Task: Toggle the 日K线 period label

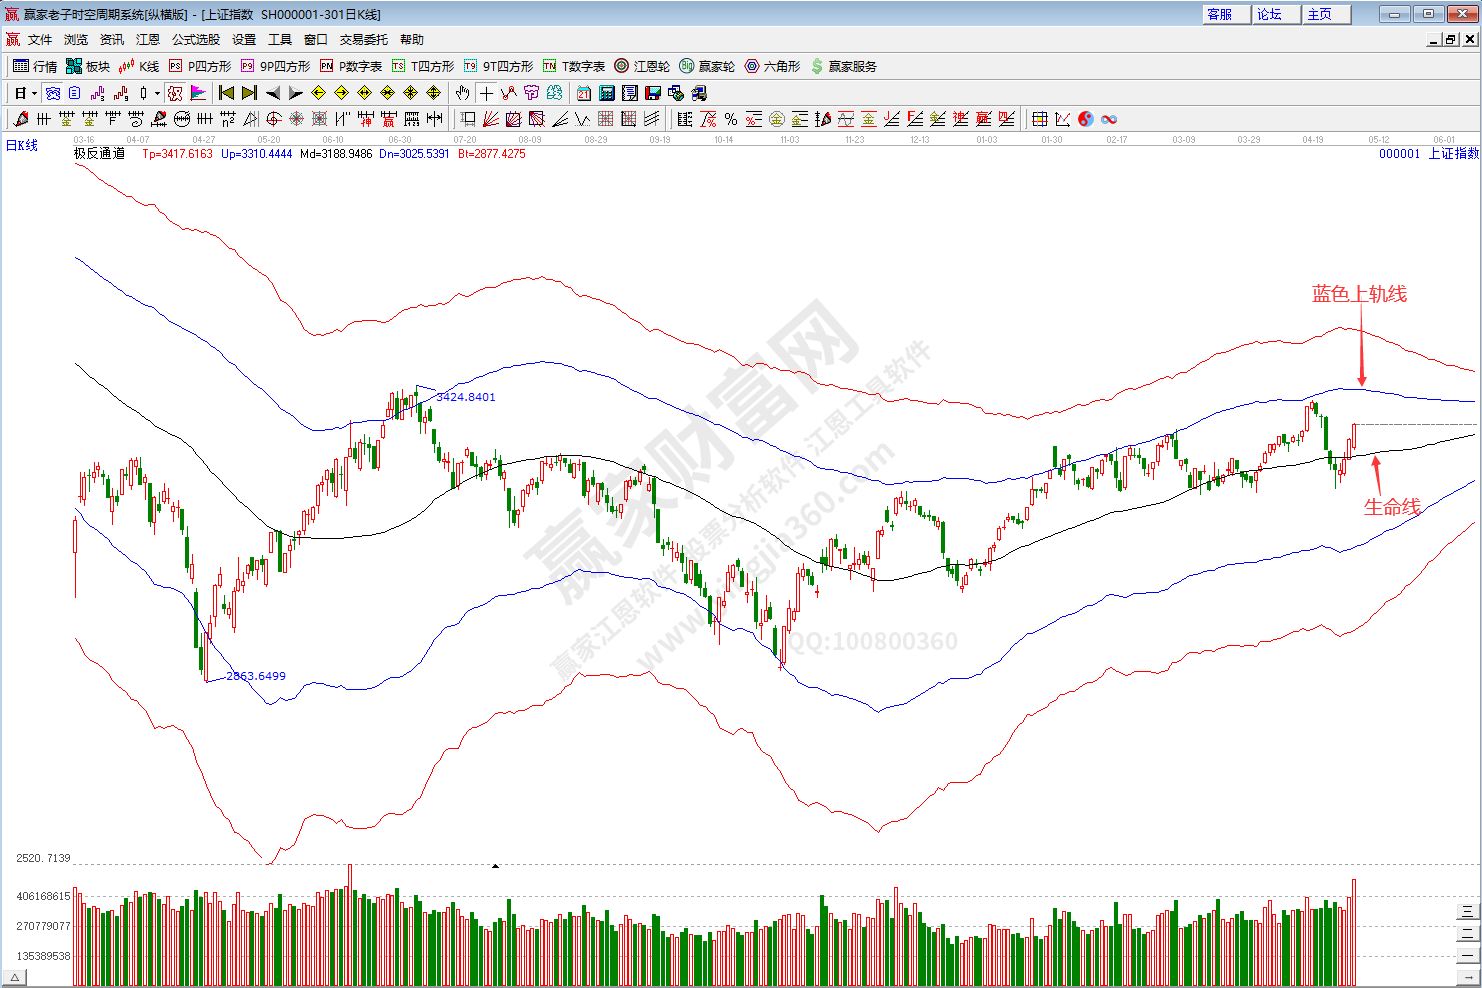Action: click(22, 146)
